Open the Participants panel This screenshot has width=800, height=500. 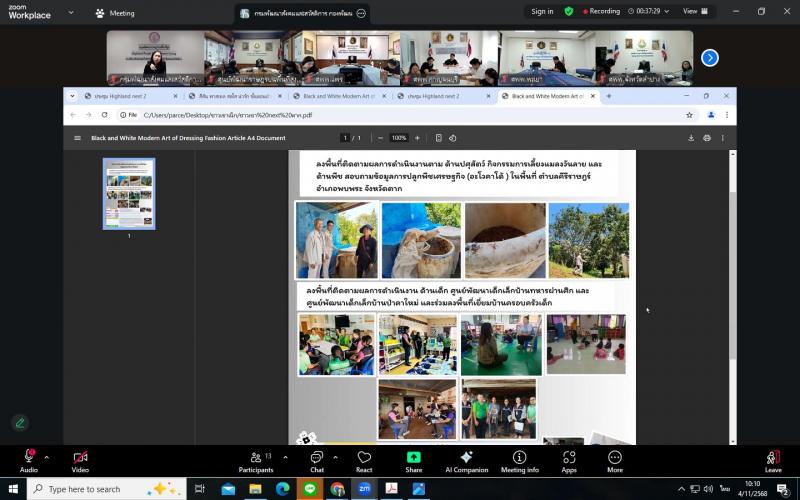coord(256,461)
